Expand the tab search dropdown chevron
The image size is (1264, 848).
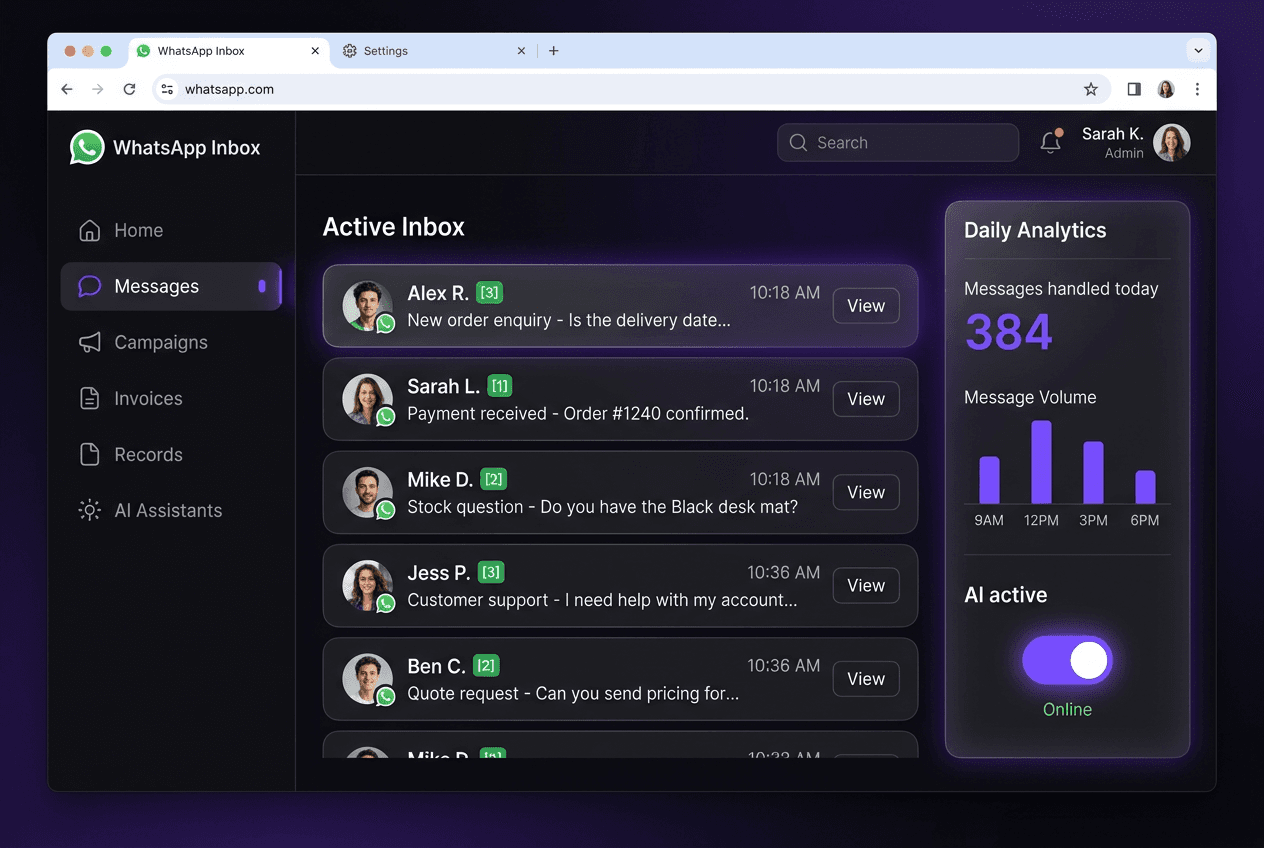tap(1198, 51)
